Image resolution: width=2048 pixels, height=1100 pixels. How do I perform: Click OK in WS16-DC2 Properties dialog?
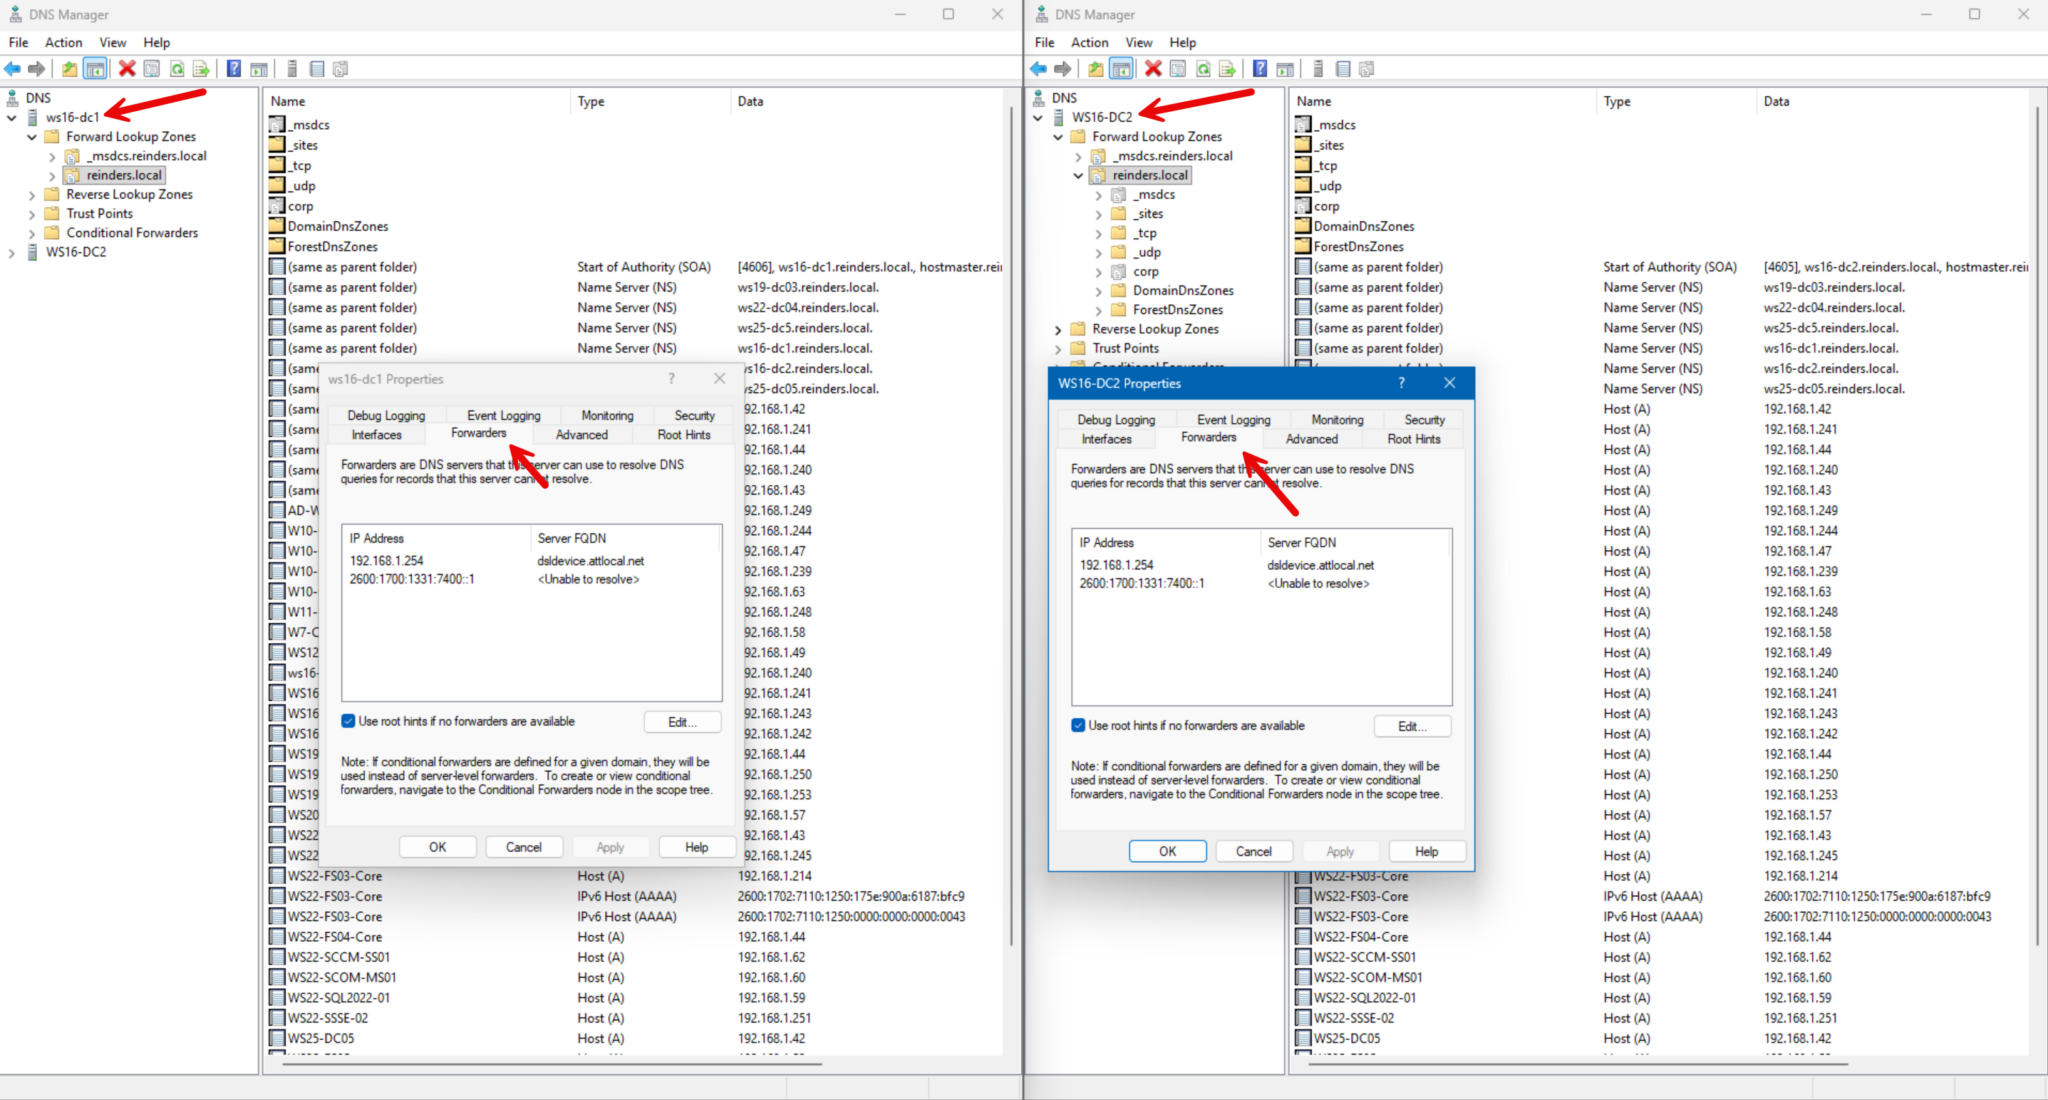[1167, 851]
